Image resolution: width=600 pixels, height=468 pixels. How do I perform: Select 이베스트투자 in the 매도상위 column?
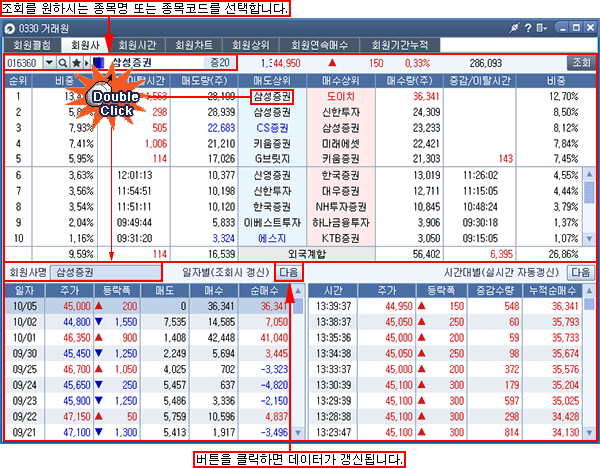pyautogui.click(x=272, y=222)
